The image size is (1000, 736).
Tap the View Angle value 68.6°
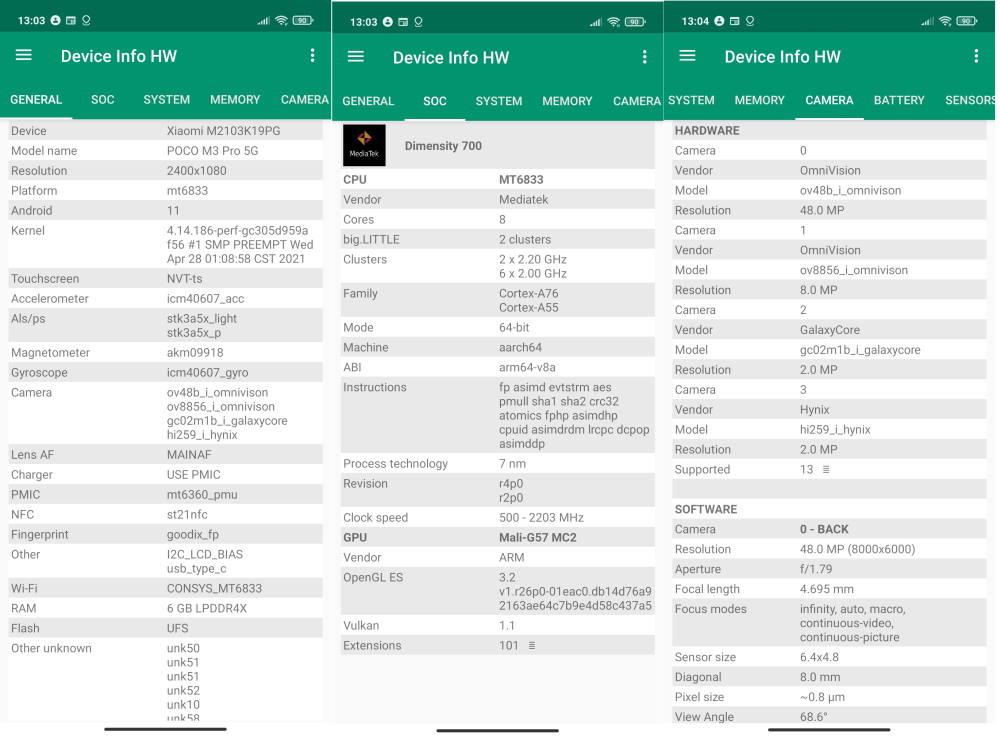click(814, 717)
